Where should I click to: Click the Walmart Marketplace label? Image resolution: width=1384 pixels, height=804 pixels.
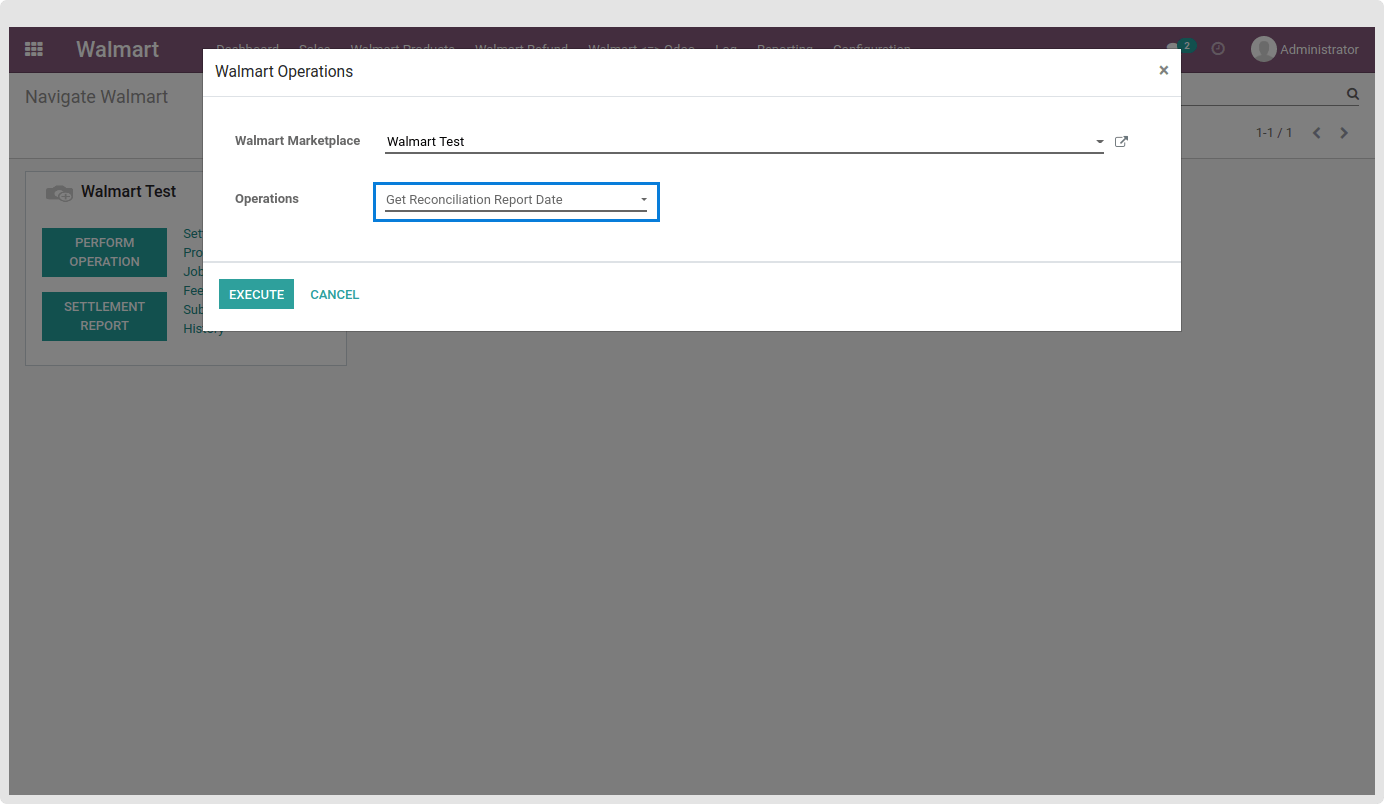pos(297,141)
